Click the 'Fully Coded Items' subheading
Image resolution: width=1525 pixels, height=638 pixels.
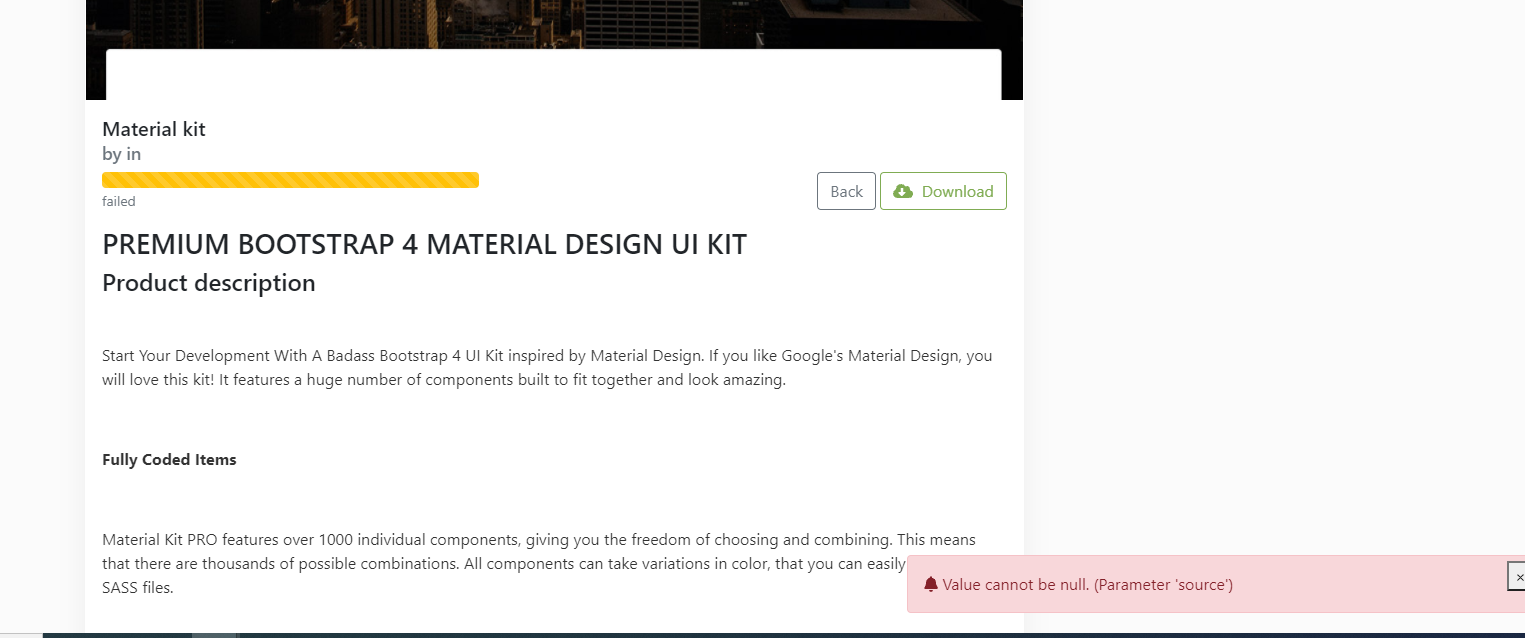(168, 459)
